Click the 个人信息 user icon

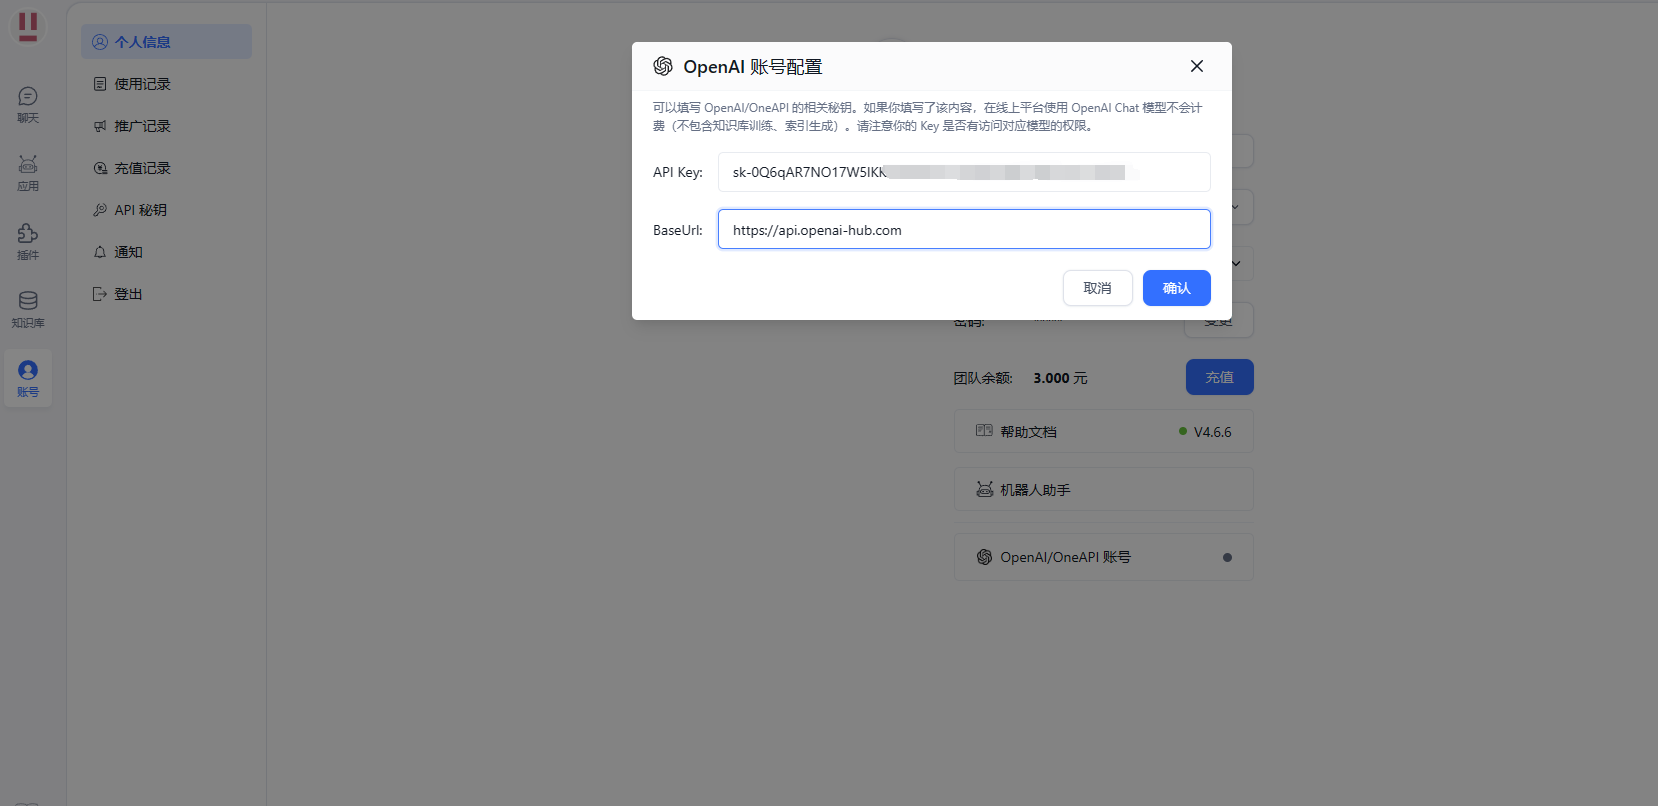click(x=100, y=42)
